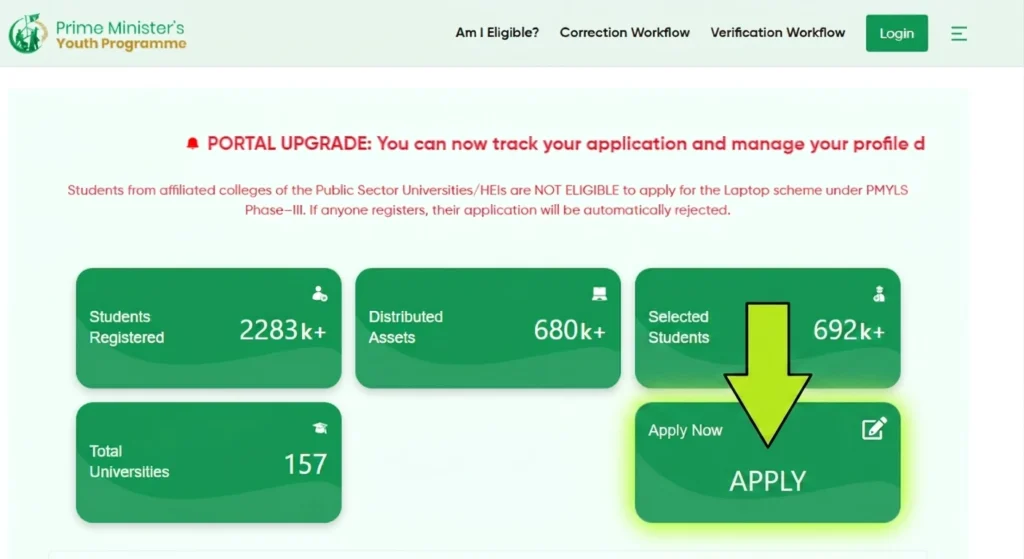
Task: Click the graduation cap icon on Total Universities
Action: (319, 428)
